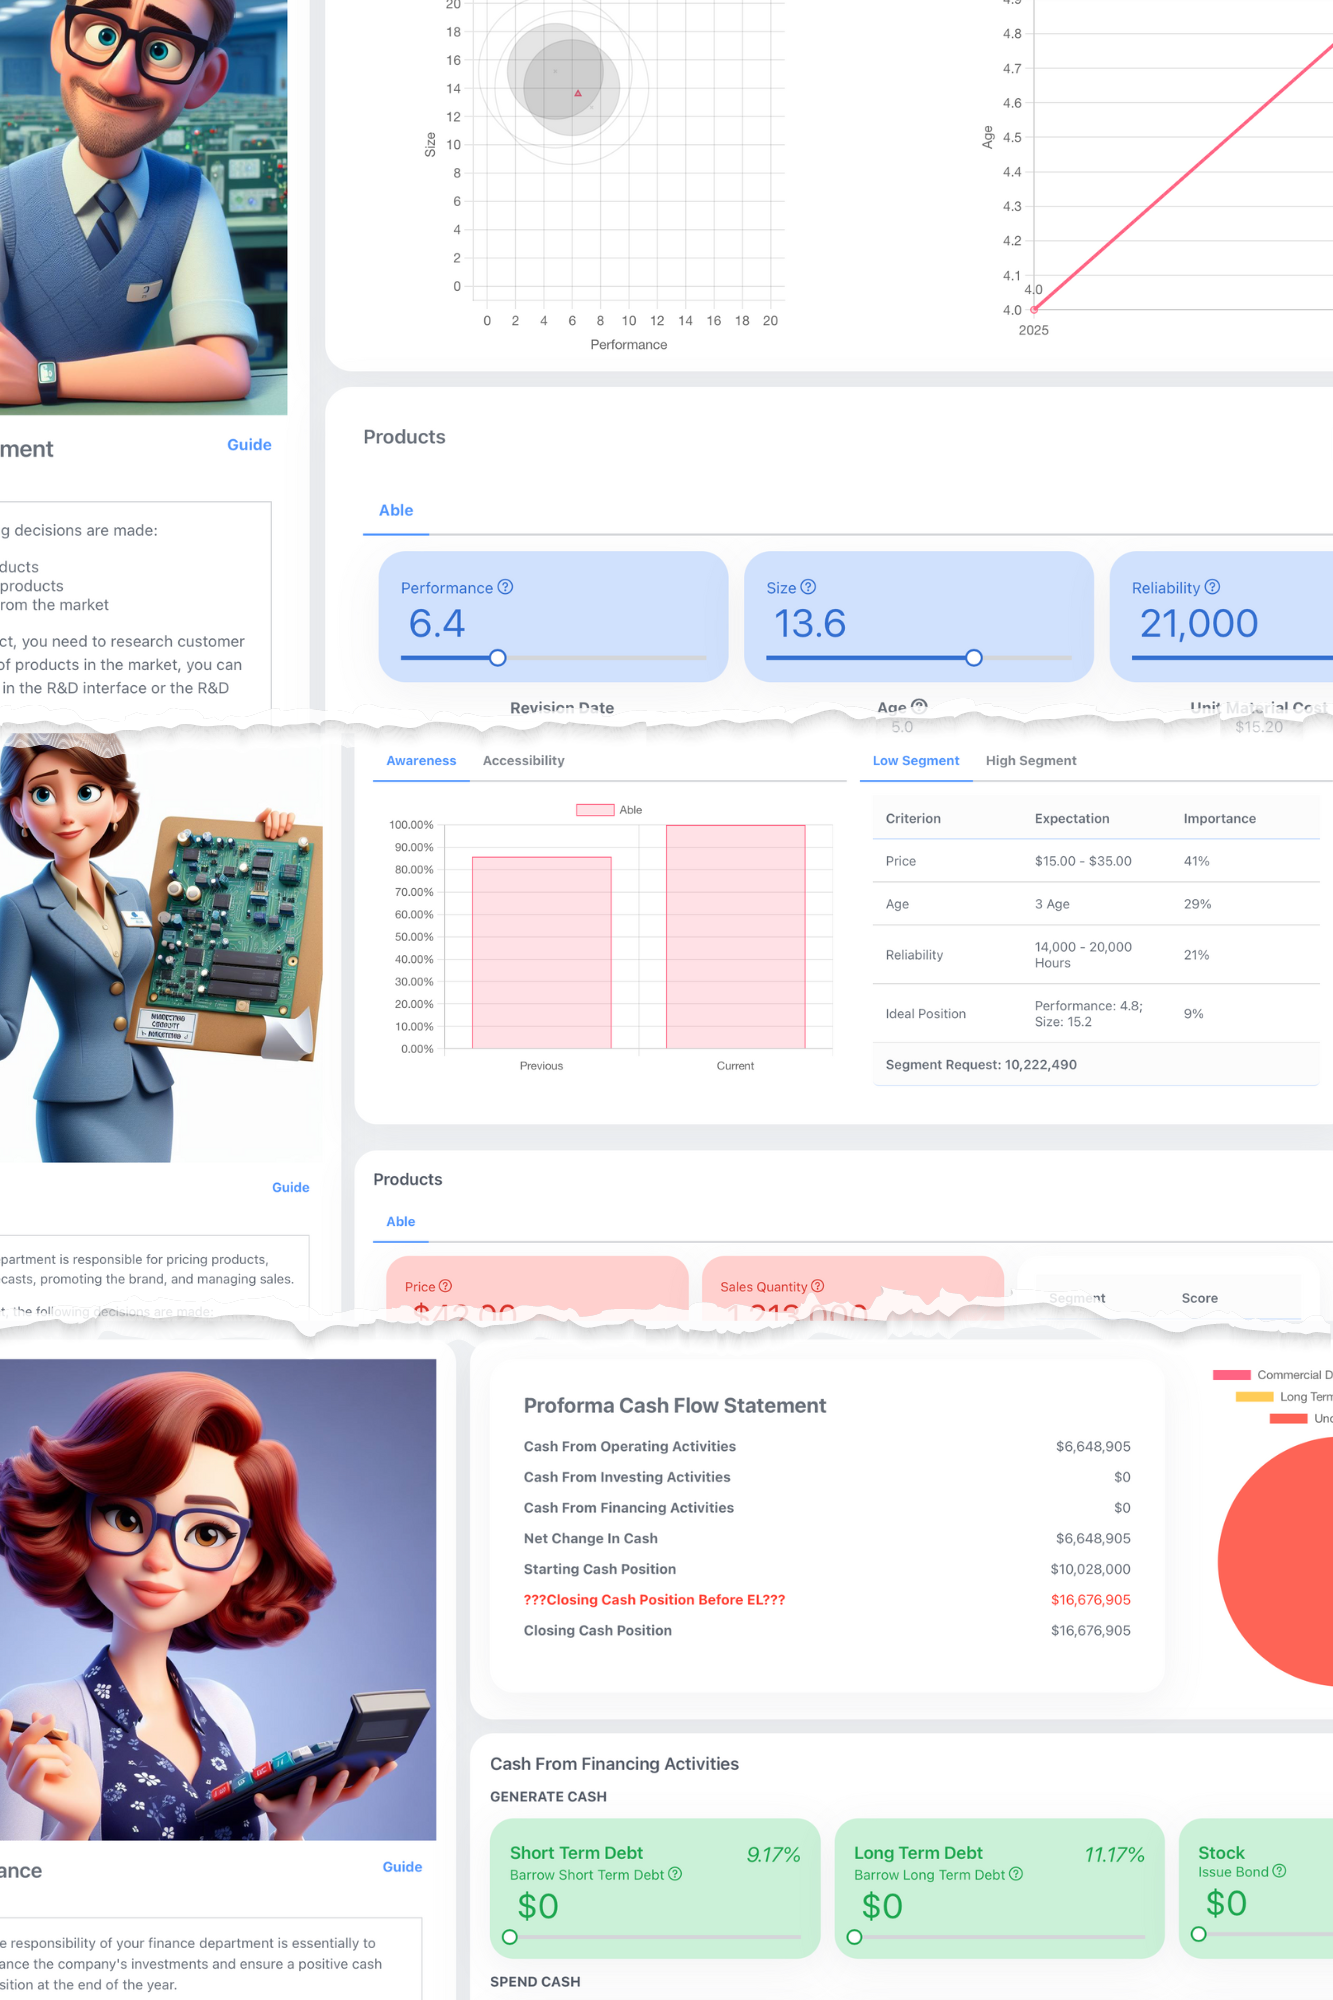Click help icon for Barrow Long Term Debt

1016,1874
